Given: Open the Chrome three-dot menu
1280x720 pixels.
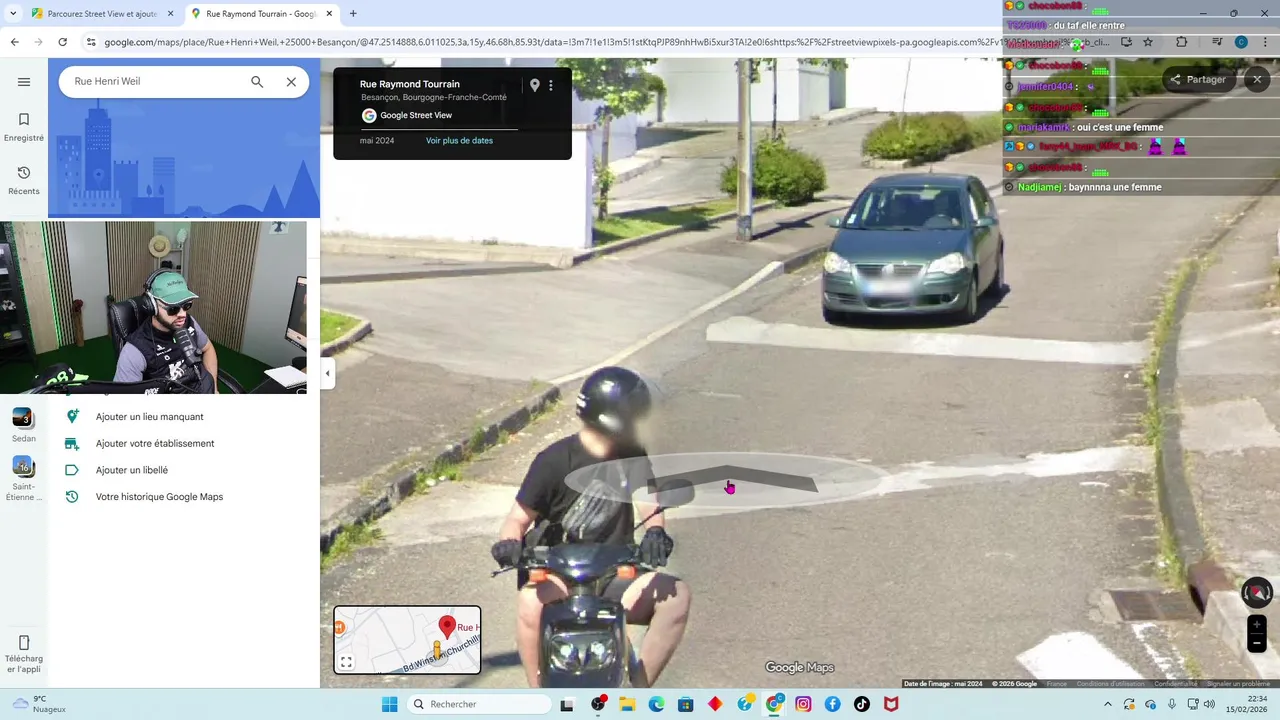Looking at the screenshot, I should (x=1263, y=42).
